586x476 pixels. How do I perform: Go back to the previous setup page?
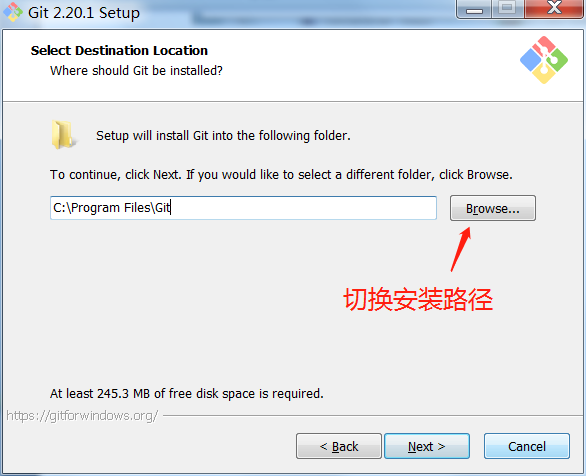click(339, 446)
